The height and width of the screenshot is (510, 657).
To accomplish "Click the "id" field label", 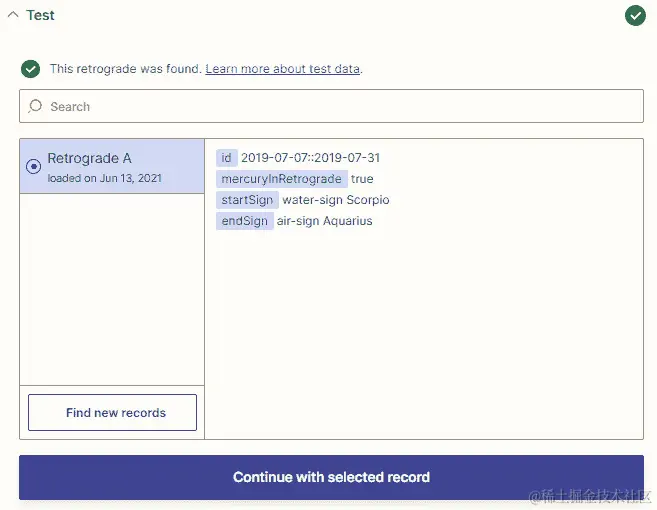I will [x=227, y=158].
